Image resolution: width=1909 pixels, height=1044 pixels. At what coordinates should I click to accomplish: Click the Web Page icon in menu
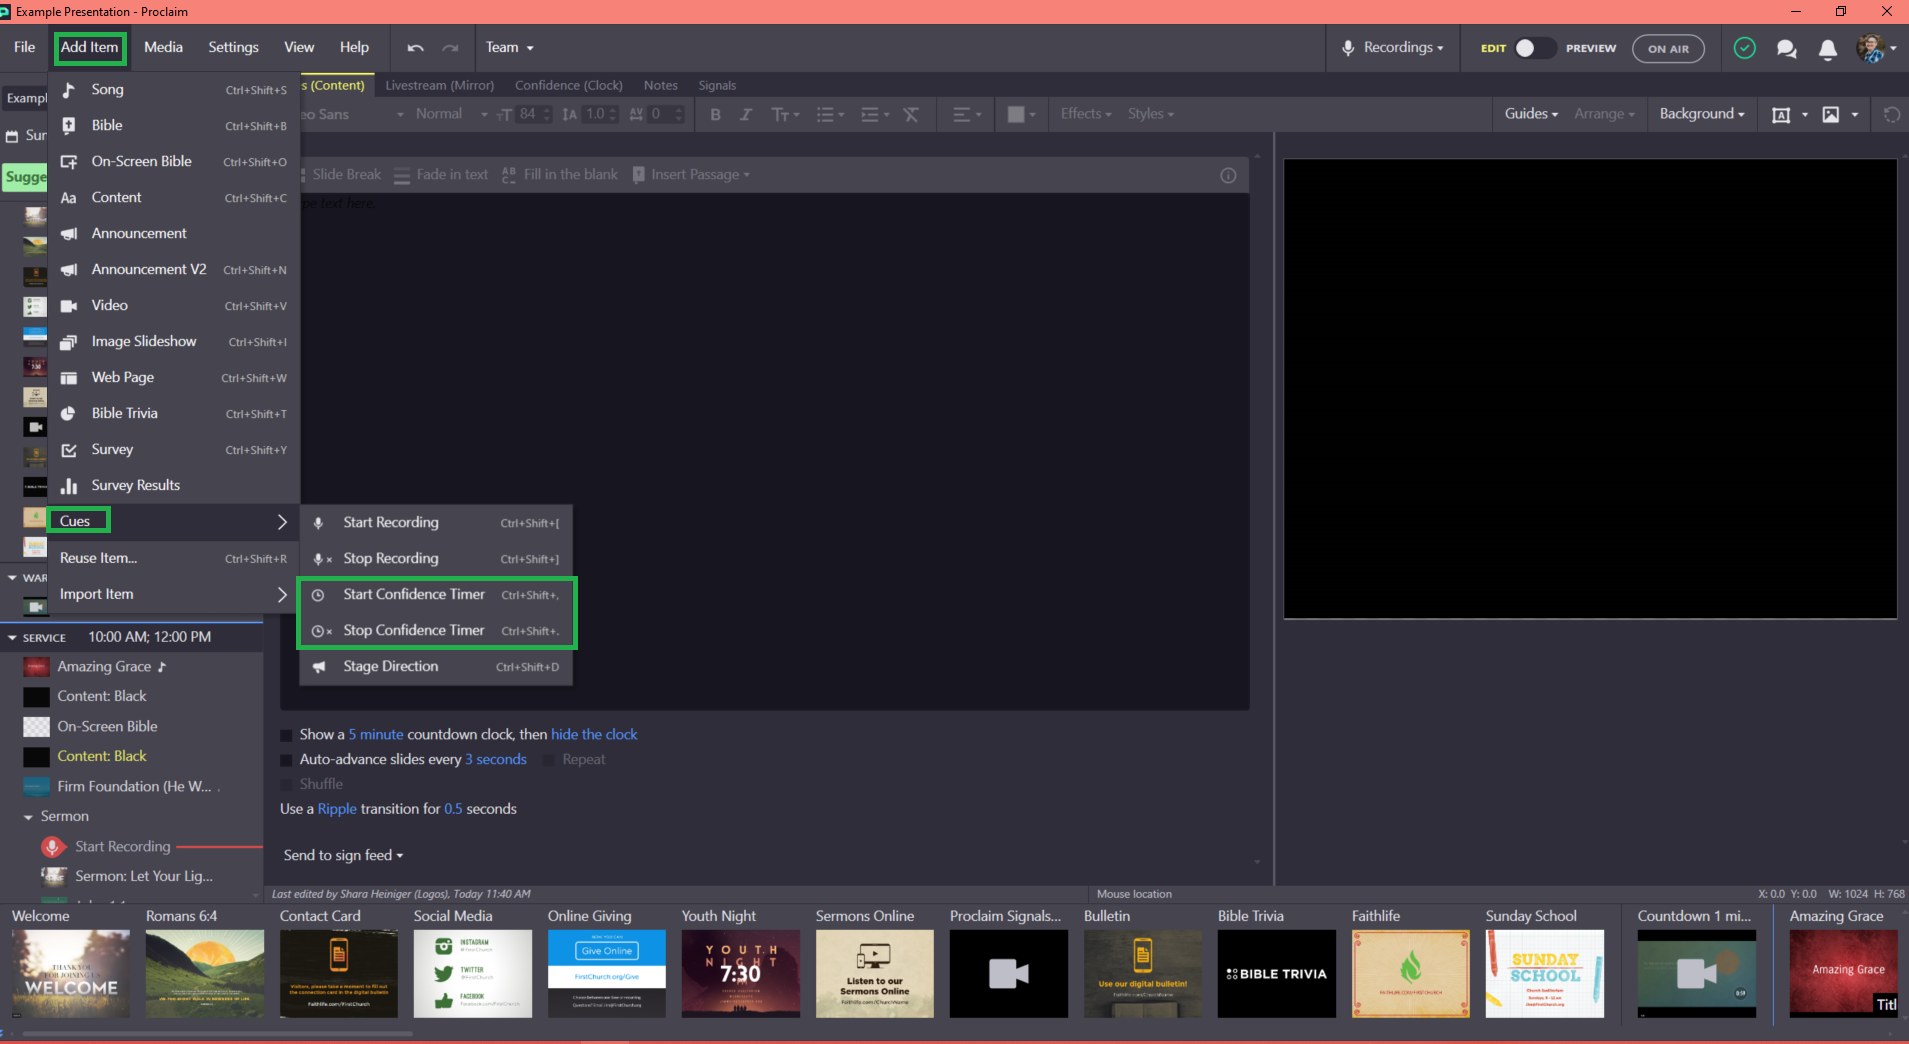point(69,378)
